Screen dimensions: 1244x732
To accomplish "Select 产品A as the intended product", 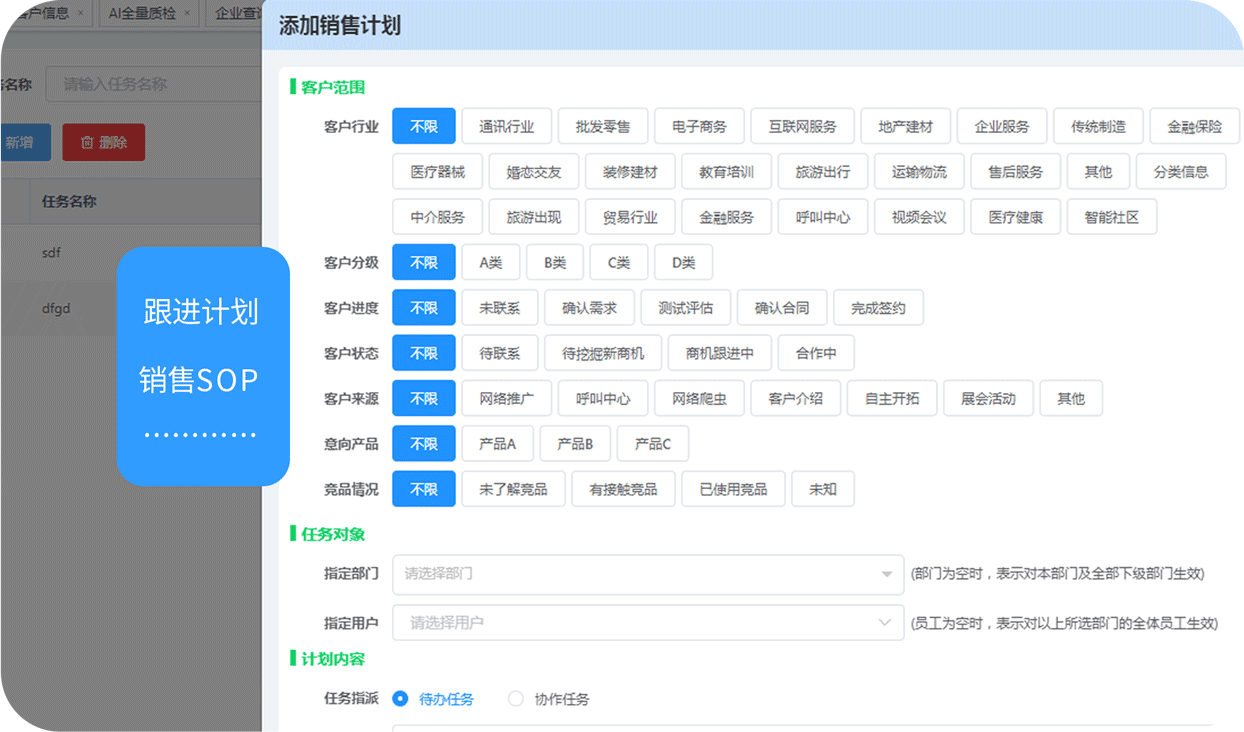I will (497, 444).
